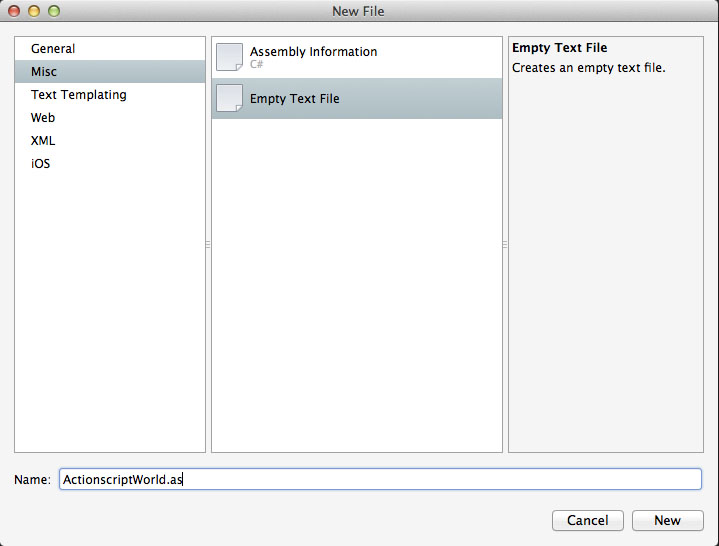
Task: Click the Assembly Information file icon
Action: 229,57
